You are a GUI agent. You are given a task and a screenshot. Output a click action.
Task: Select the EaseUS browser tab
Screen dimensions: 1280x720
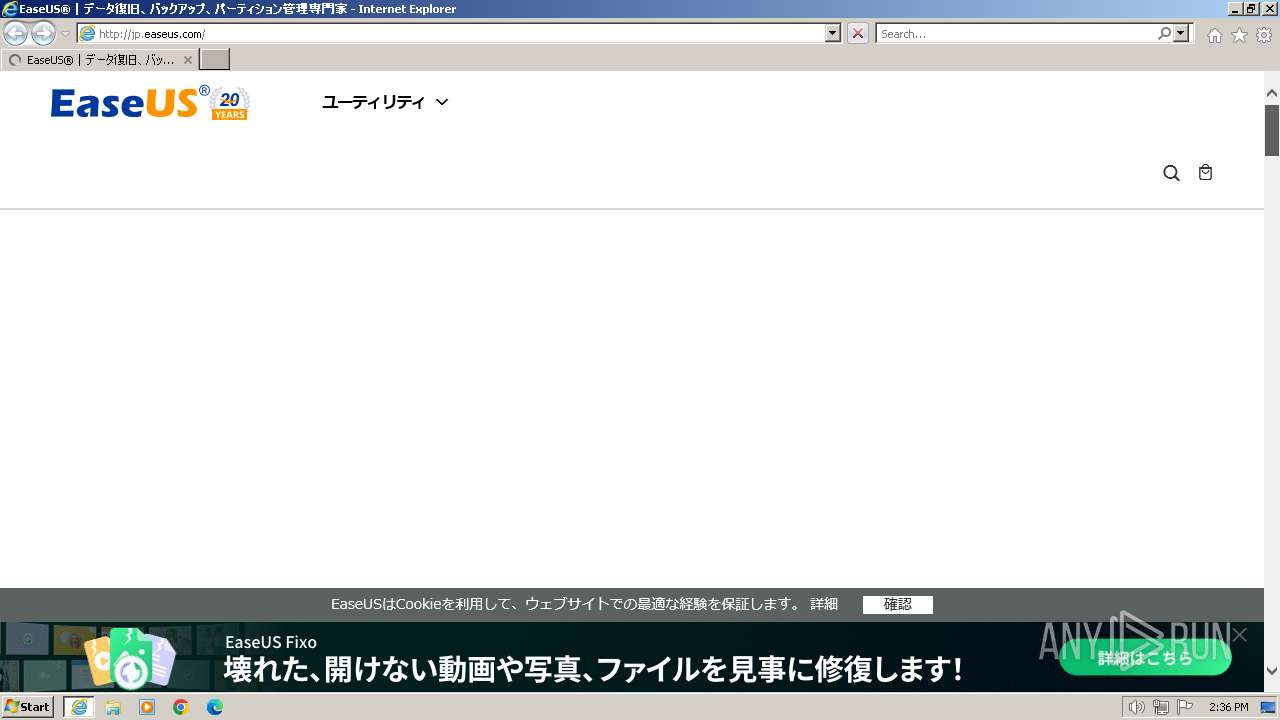(100, 60)
